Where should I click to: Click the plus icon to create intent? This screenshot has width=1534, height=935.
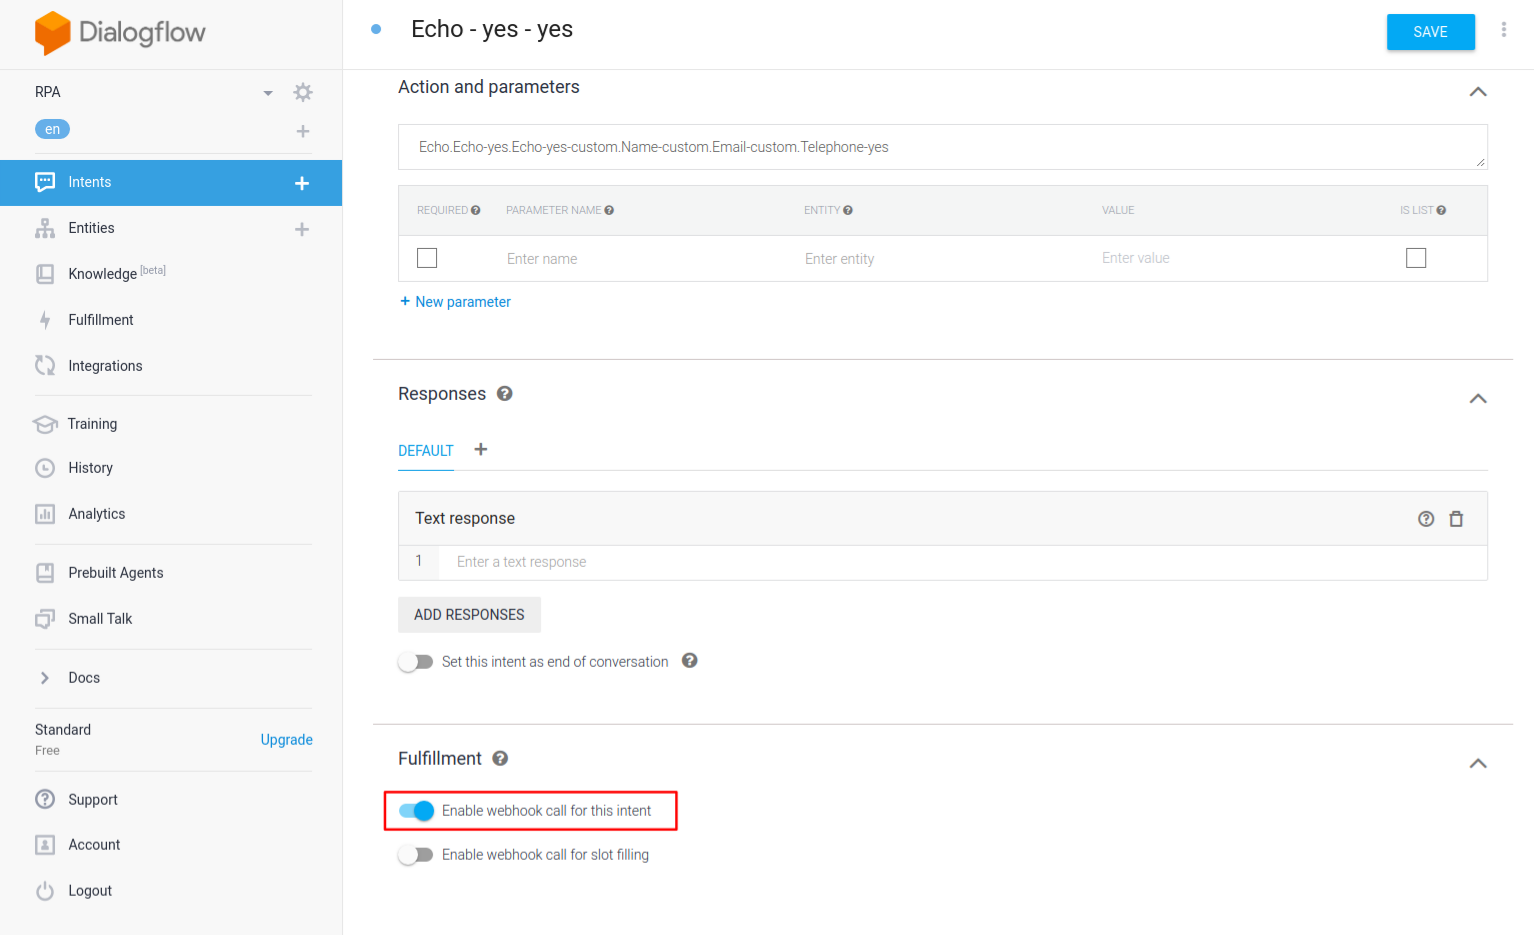302,183
